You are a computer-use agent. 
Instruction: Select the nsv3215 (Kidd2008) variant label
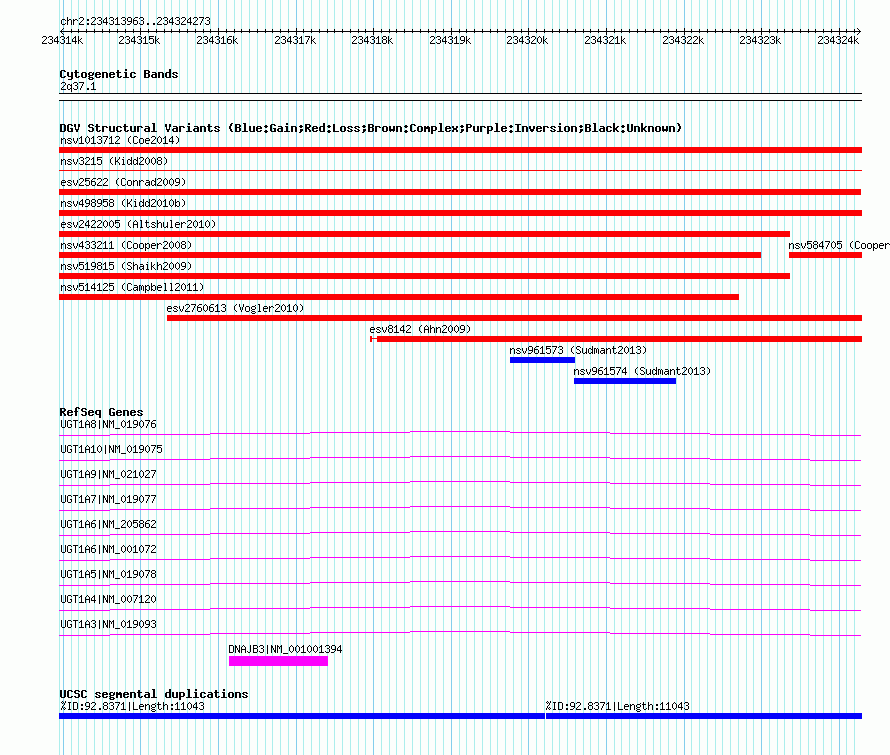114,161
